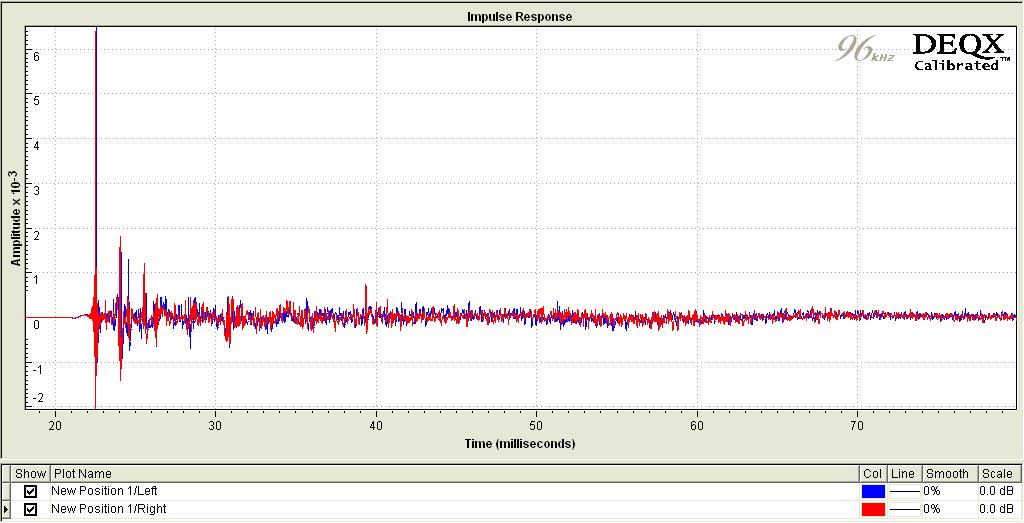Click the red color swatch for Right plot
This screenshot has width=1024, height=523.
pyautogui.click(x=872, y=509)
